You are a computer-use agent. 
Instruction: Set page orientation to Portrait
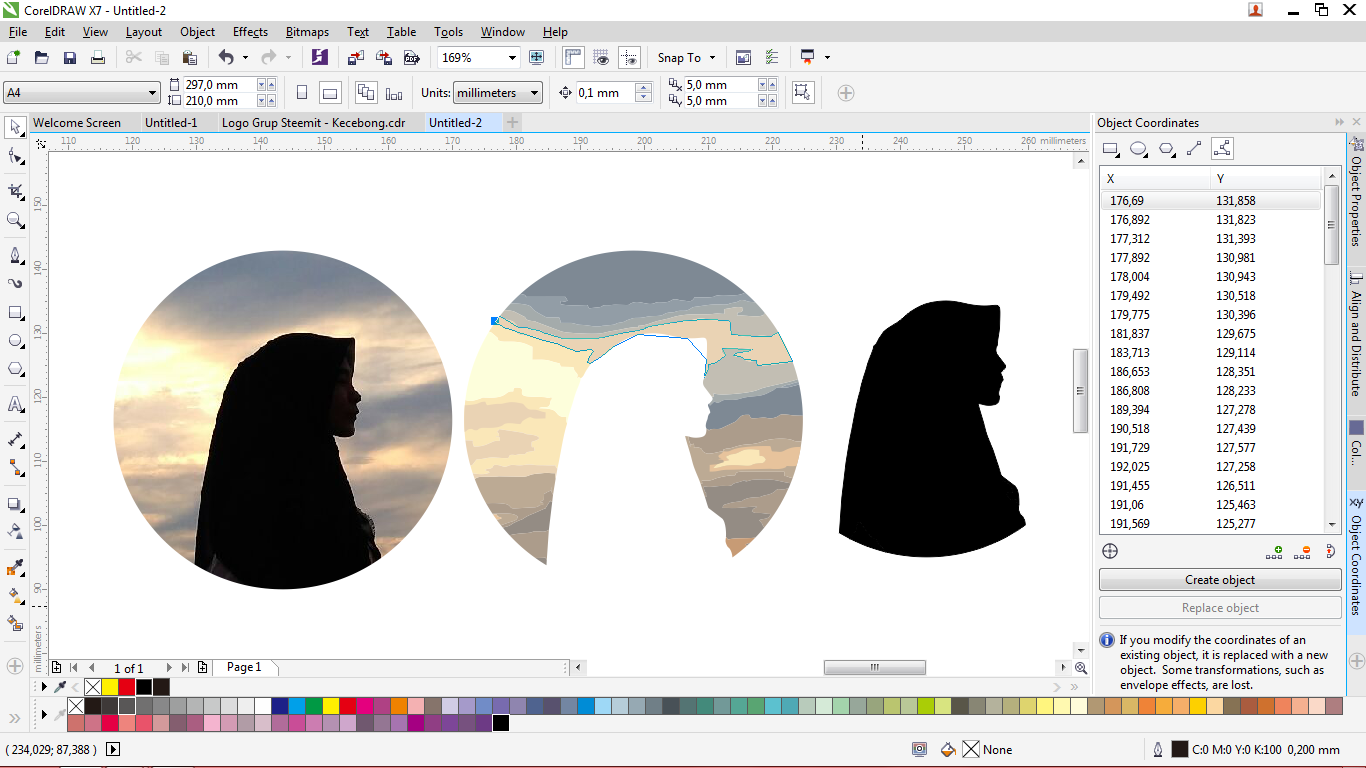pyautogui.click(x=302, y=93)
